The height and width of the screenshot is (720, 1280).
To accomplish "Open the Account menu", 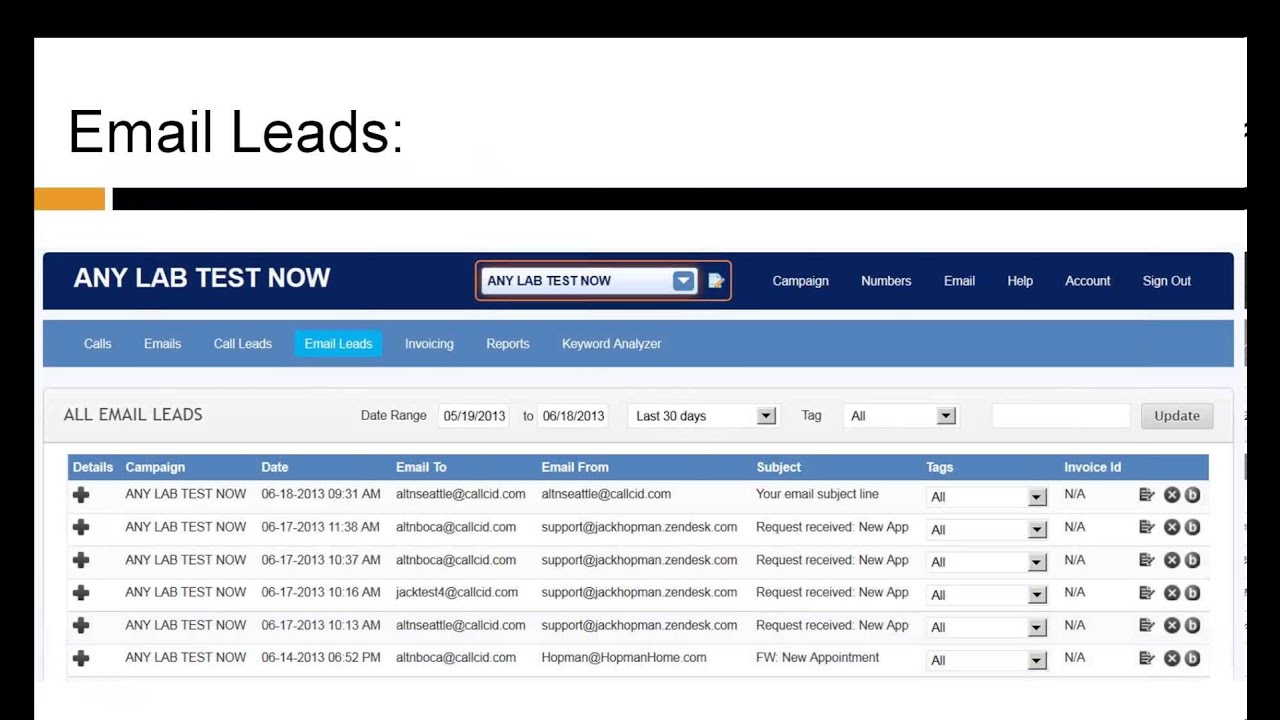I will (x=1088, y=281).
